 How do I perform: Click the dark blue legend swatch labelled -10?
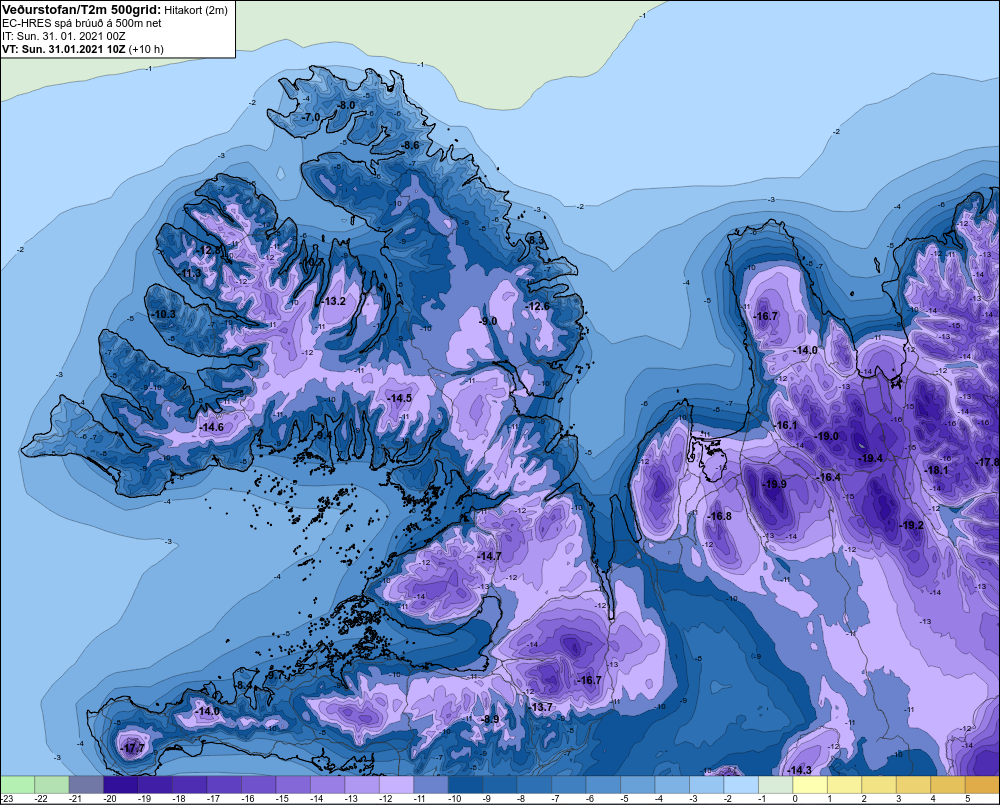465,785
